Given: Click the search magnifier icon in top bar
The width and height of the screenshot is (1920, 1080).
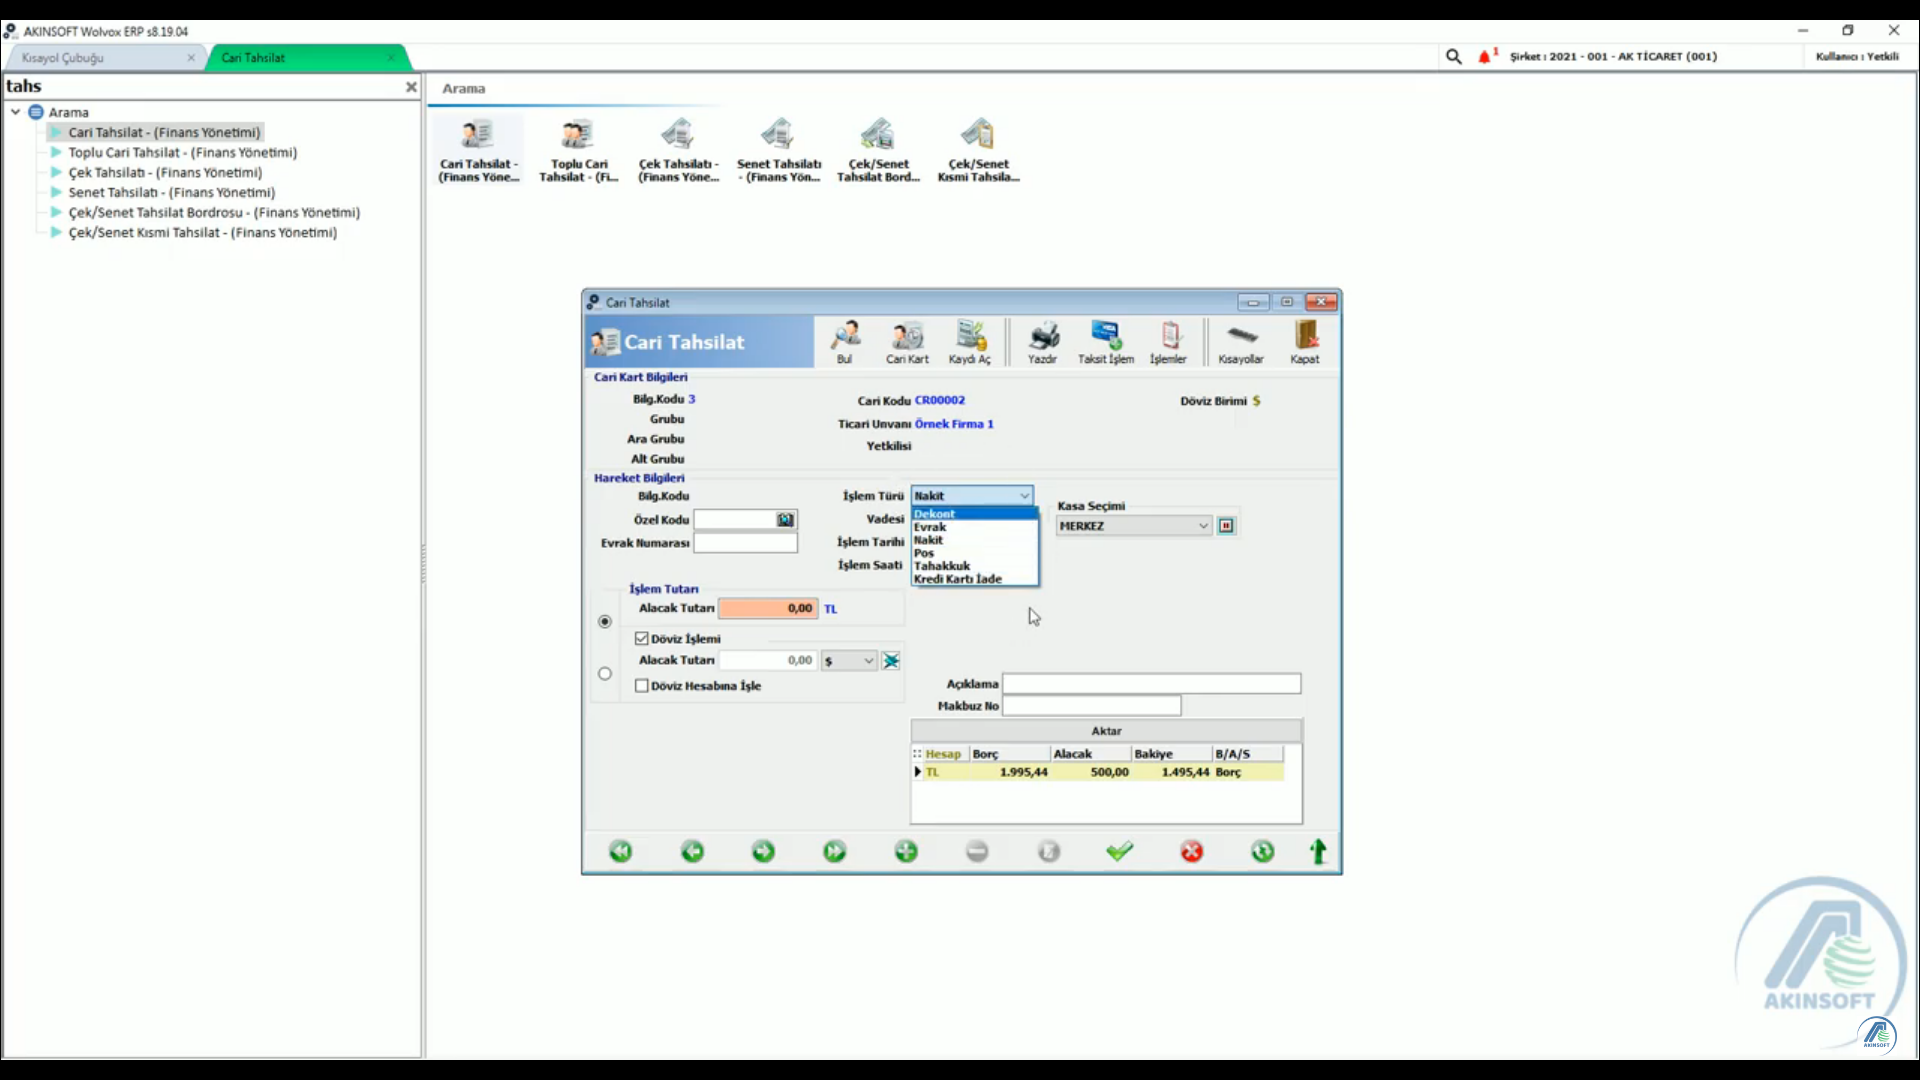Looking at the screenshot, I should tap(1454, 57).
